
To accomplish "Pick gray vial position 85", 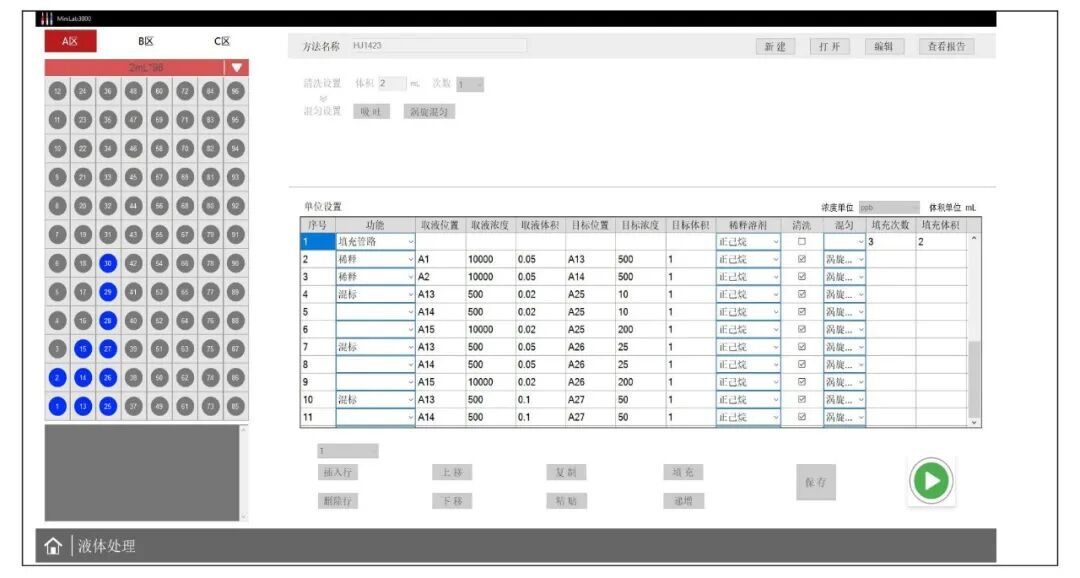I will click(236, 406).
